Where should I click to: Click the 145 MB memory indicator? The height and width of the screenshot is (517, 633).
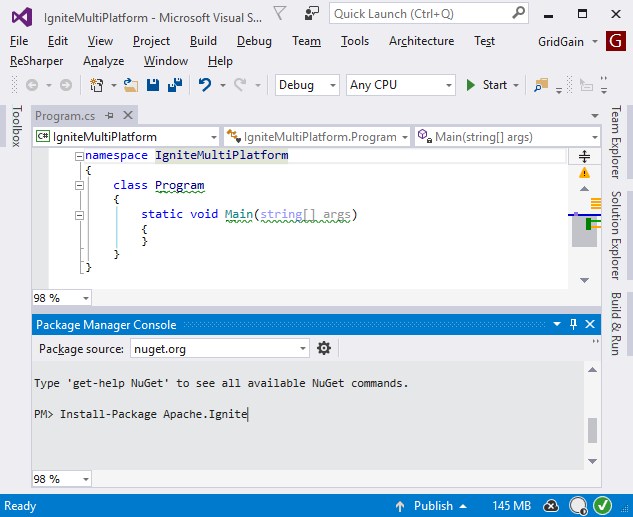click(511, 506)
